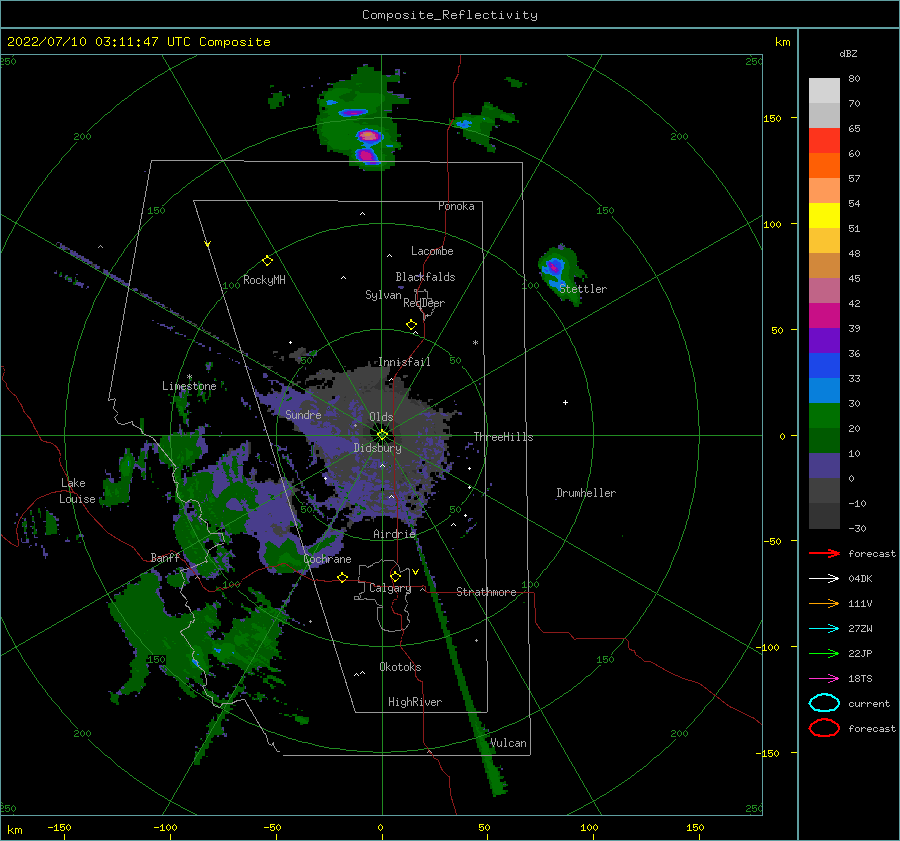Select the red forecast ellipse icon
Image resolution: width=900 pixels, height=841 pixels.
[x=824, y=728]
